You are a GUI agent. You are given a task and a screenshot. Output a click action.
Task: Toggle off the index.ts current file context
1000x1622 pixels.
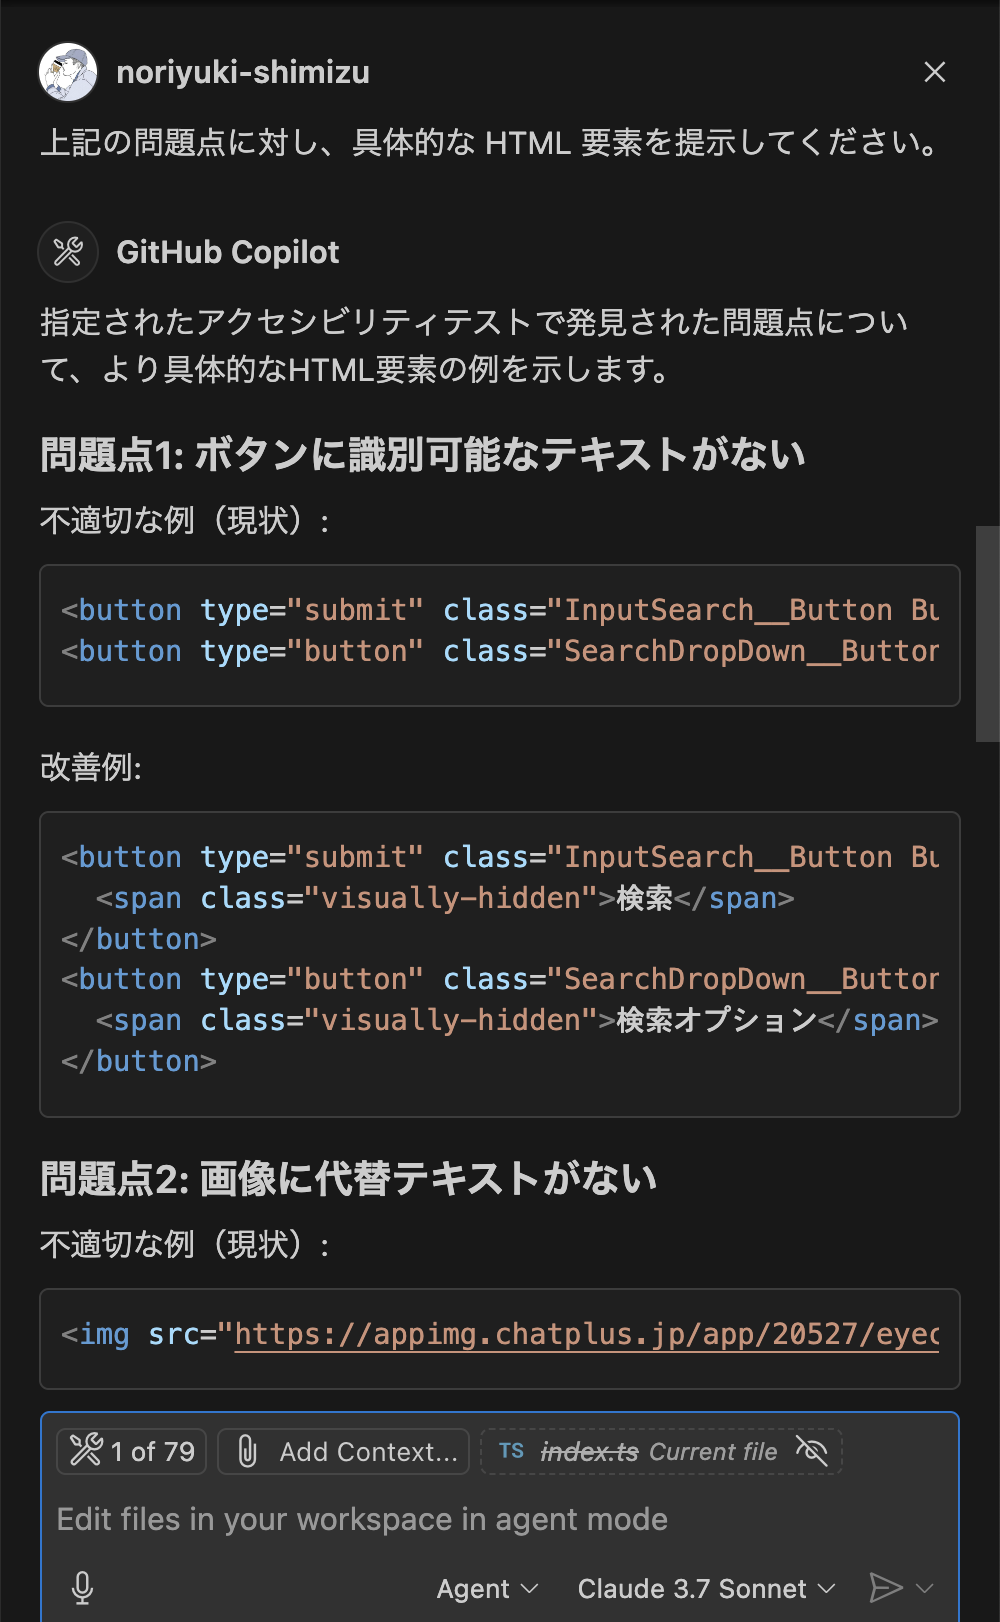pos(812,1451)
